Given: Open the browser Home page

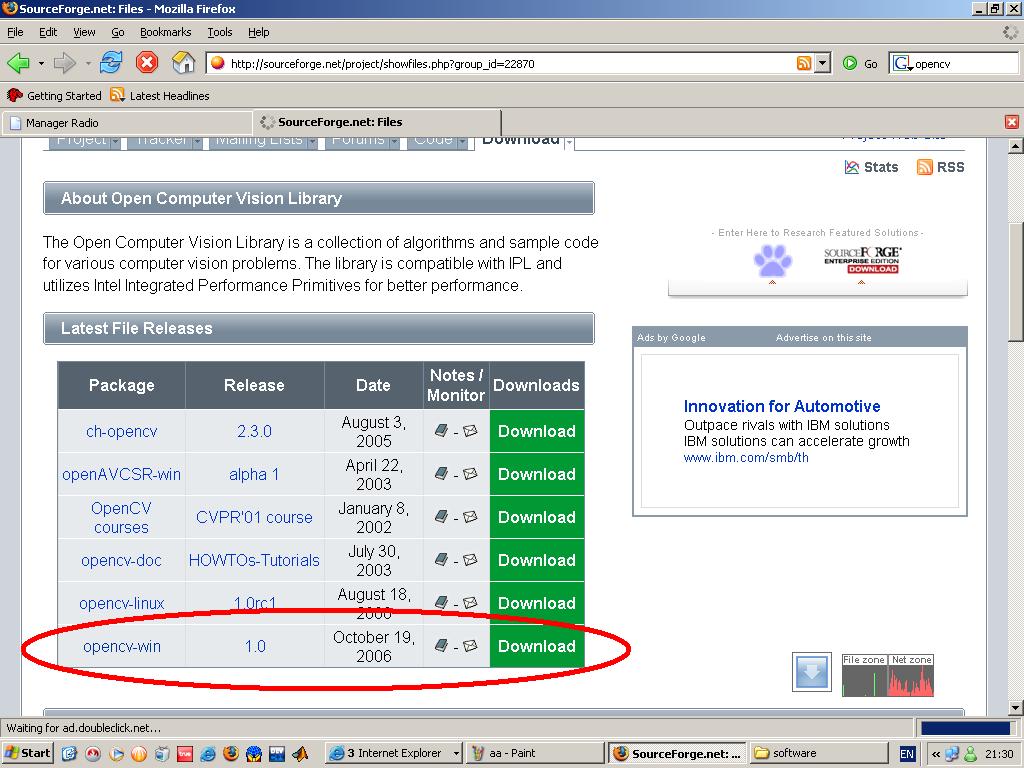Looking at the screenshot, I should coord(184,62).
